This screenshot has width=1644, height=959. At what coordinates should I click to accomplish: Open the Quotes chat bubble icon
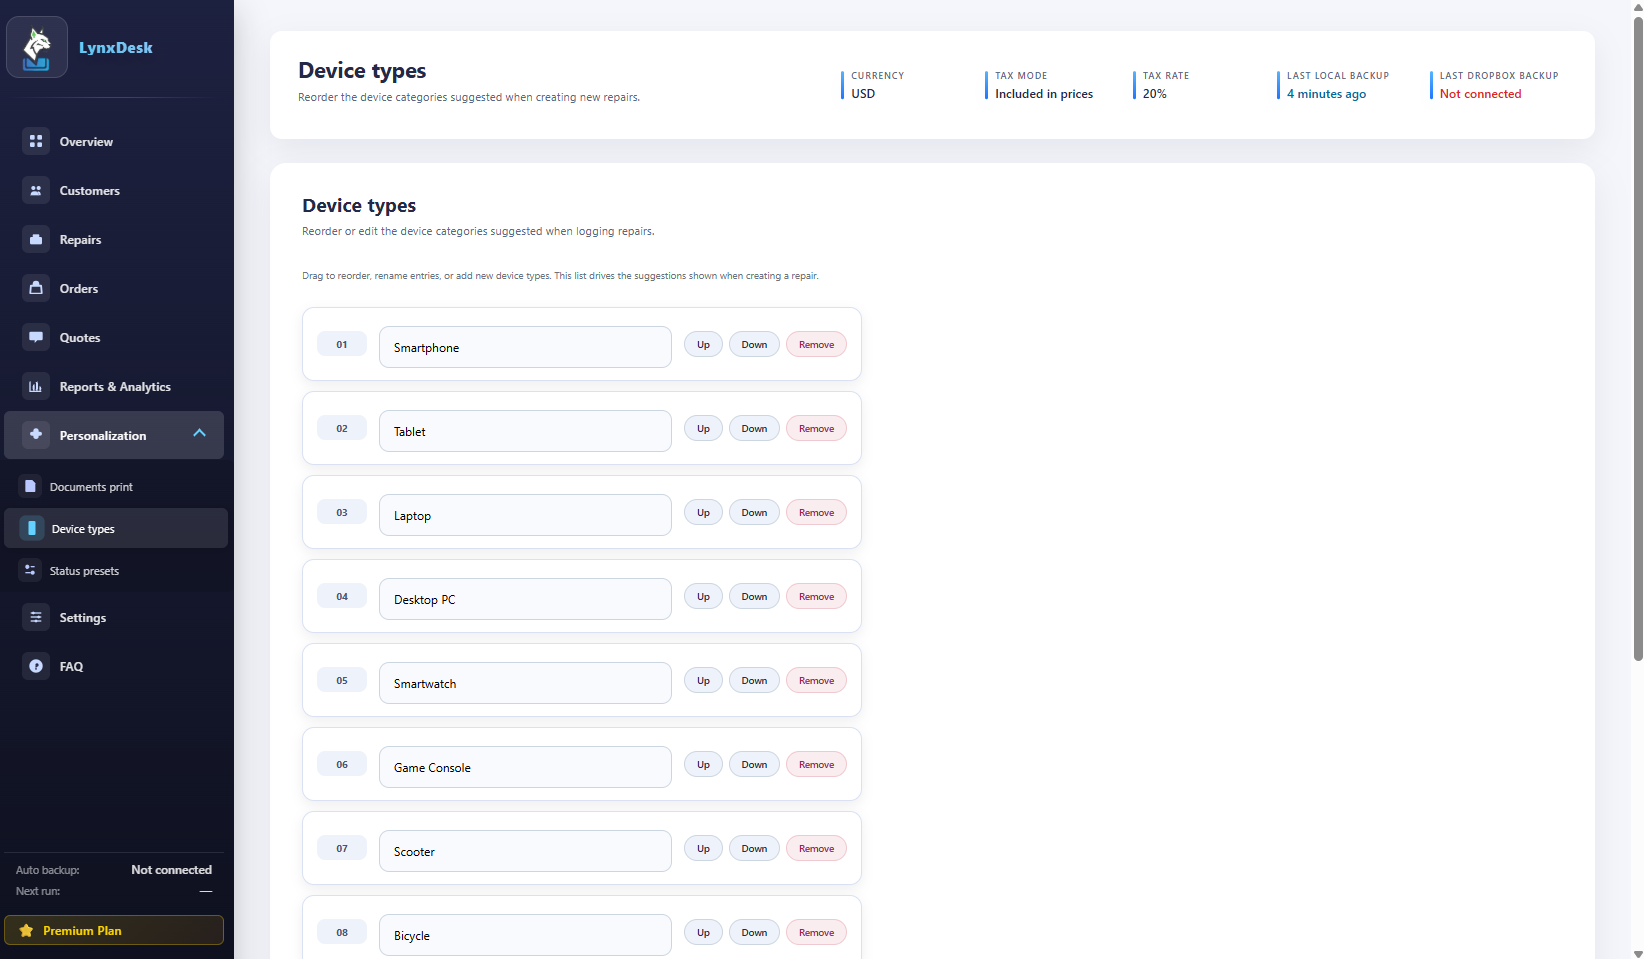point(36,337)
